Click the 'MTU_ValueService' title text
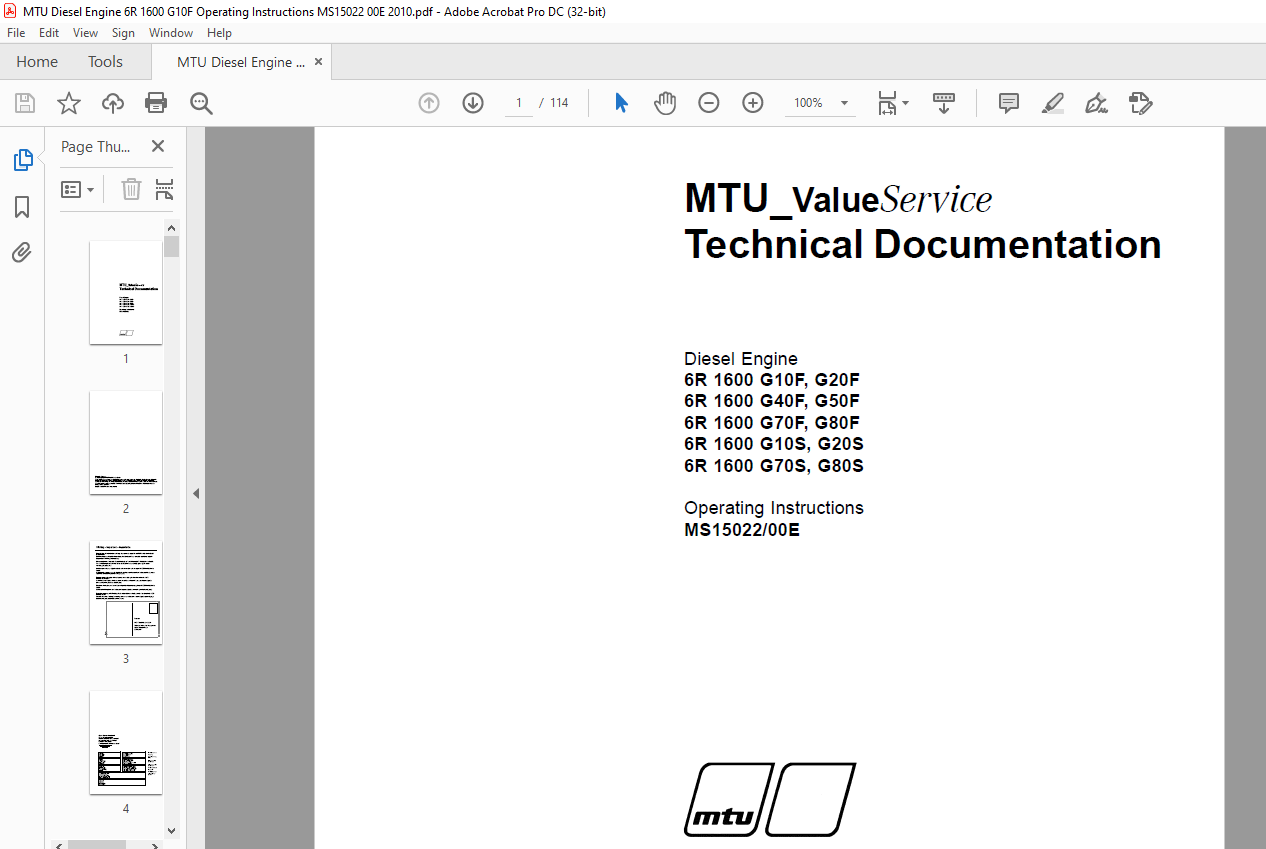 click(x=838, y=199)
